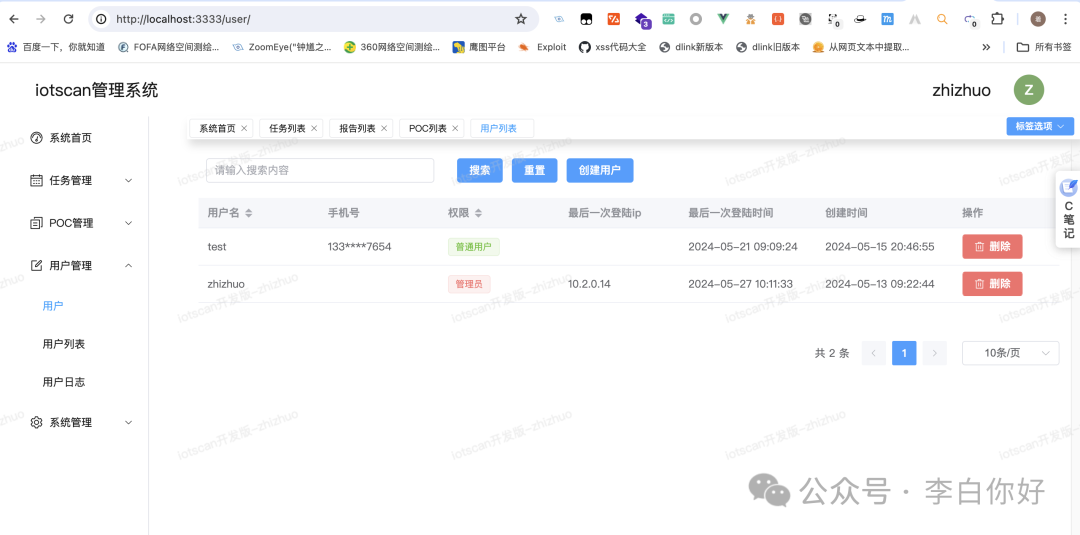Select the 用户列表 tab
Viewport: 1080px width, 535px height.
502,128
